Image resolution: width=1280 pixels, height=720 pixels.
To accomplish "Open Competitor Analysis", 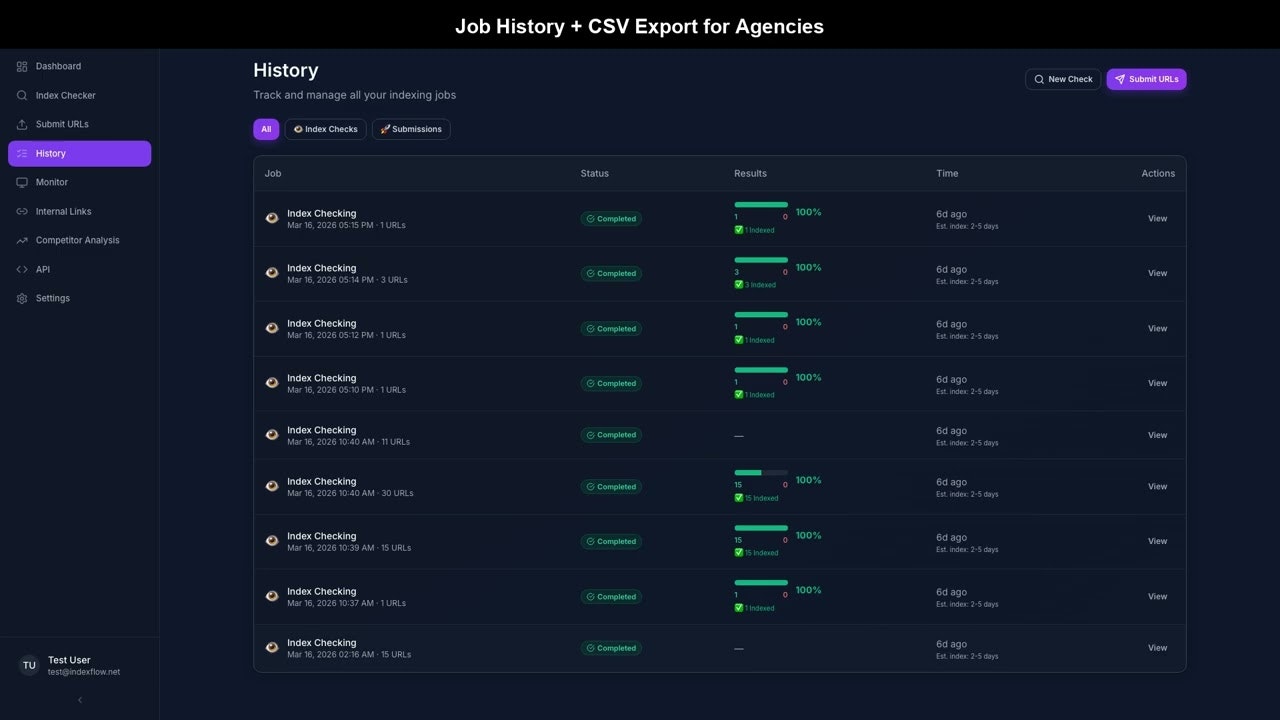I will point(79,241).
